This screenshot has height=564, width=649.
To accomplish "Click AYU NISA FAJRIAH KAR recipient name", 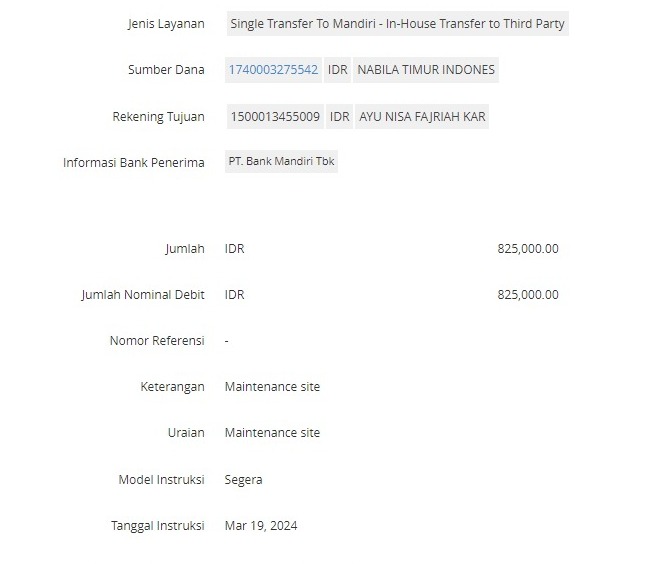I will point(422,117).
